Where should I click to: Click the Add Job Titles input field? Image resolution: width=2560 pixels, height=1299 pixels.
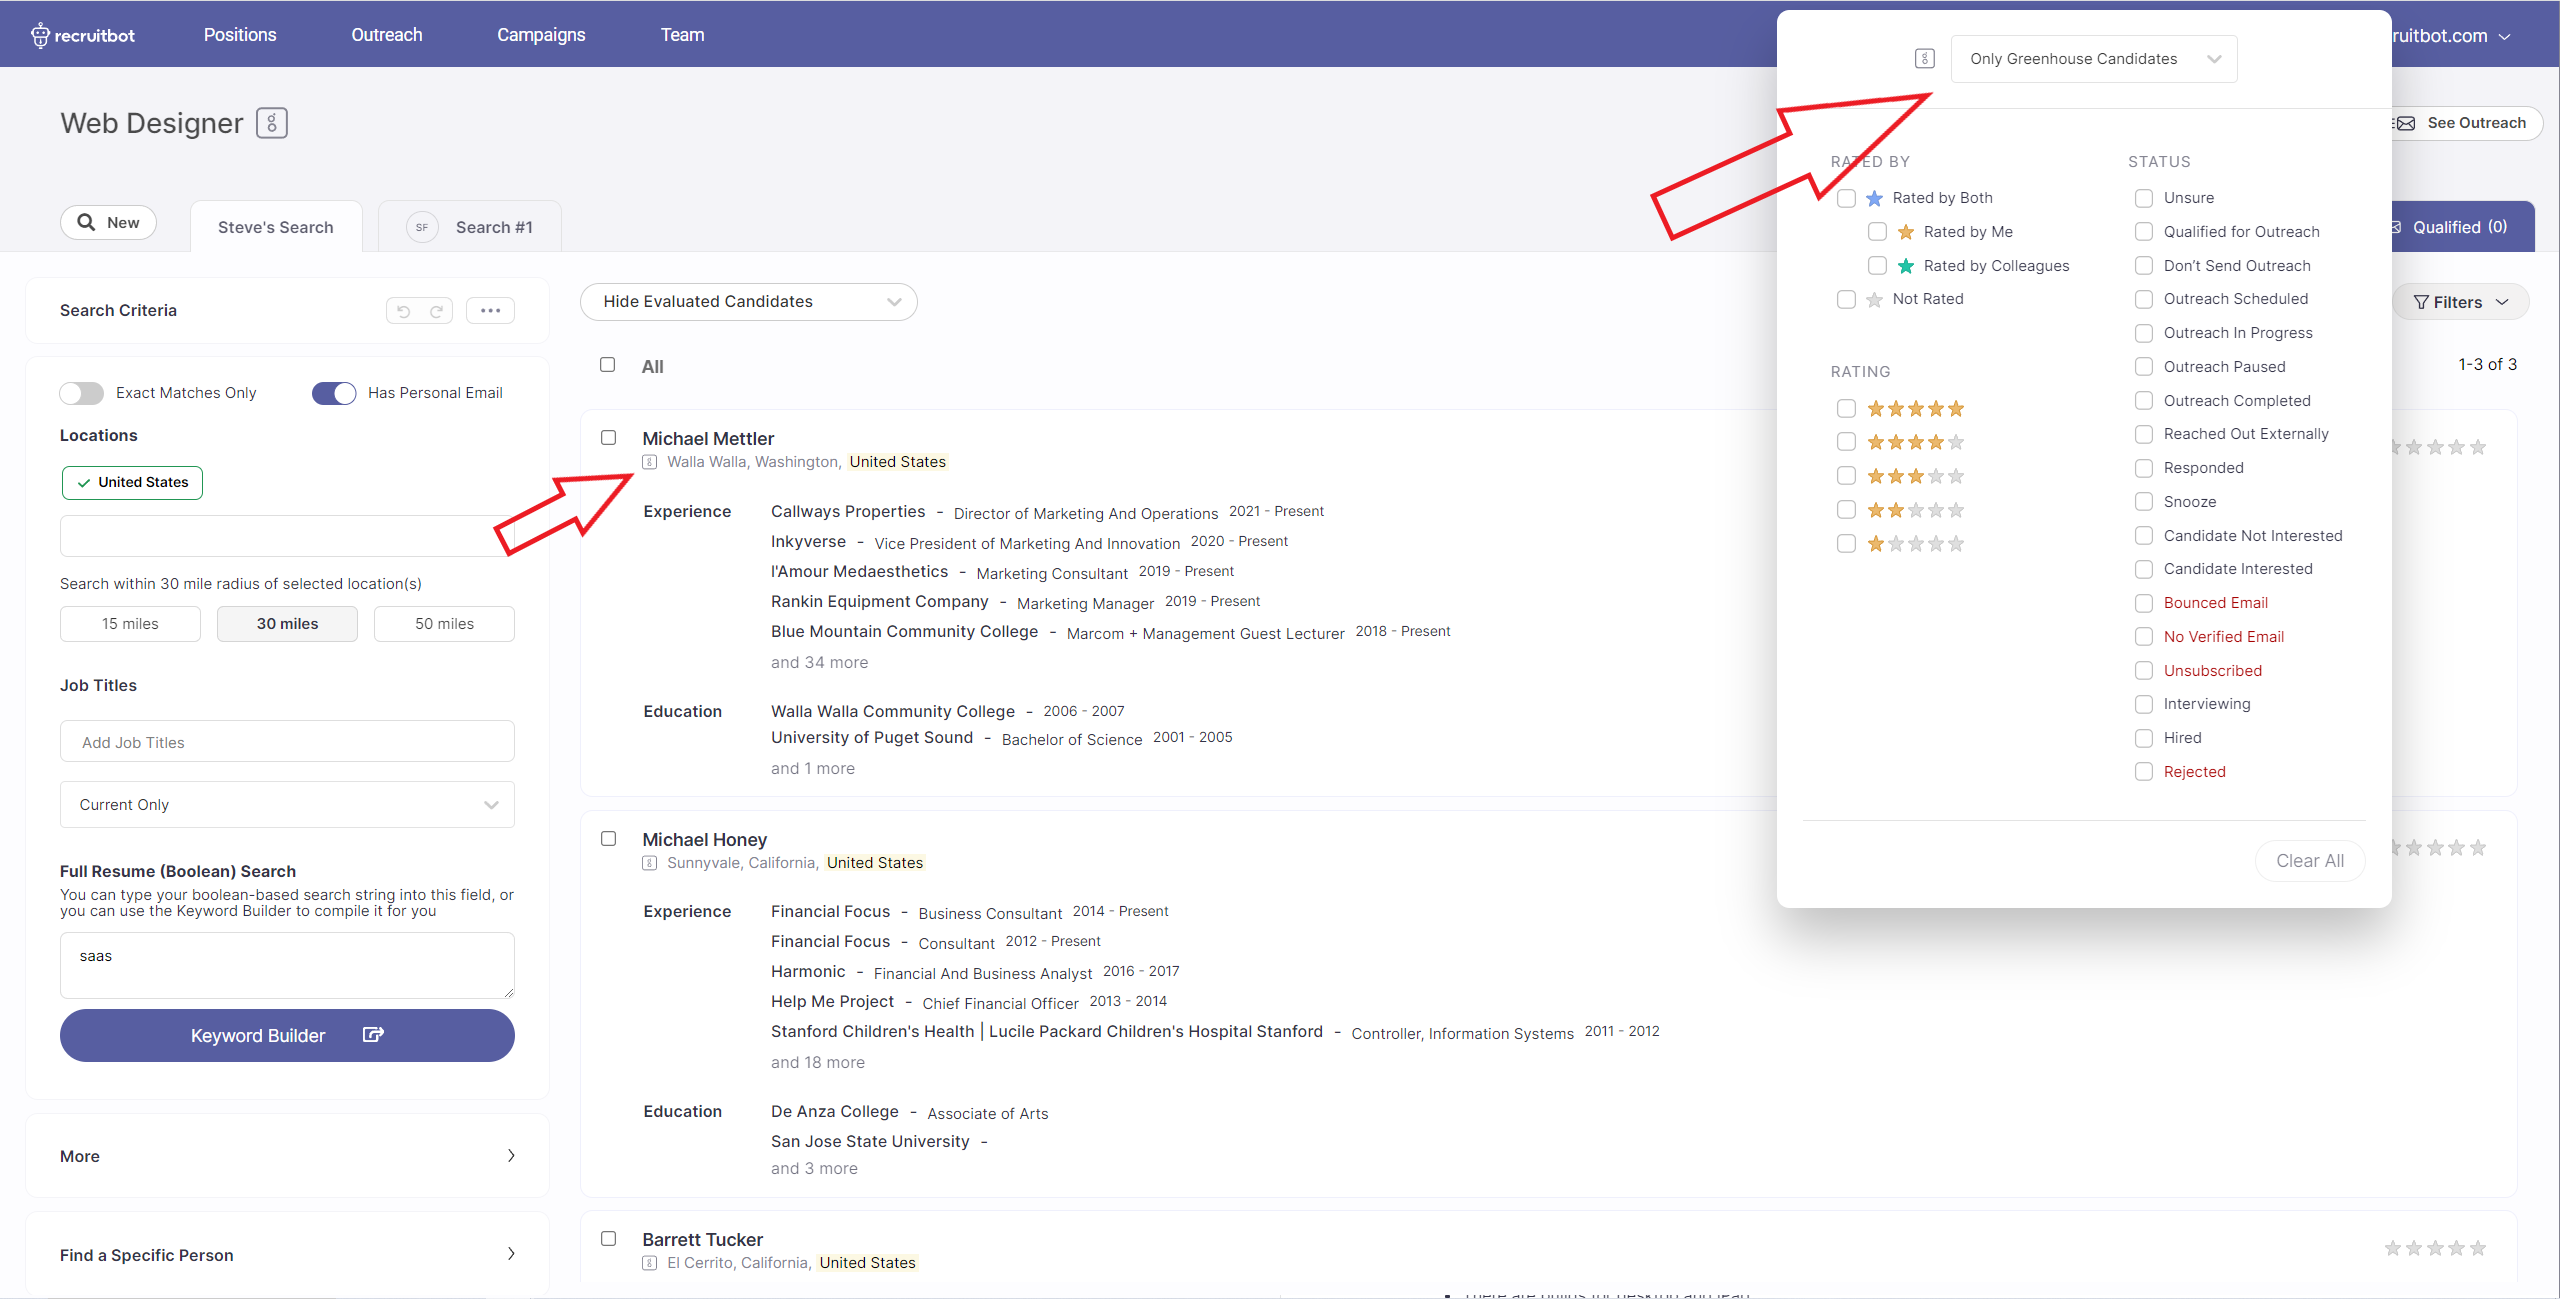pos(287,742)
